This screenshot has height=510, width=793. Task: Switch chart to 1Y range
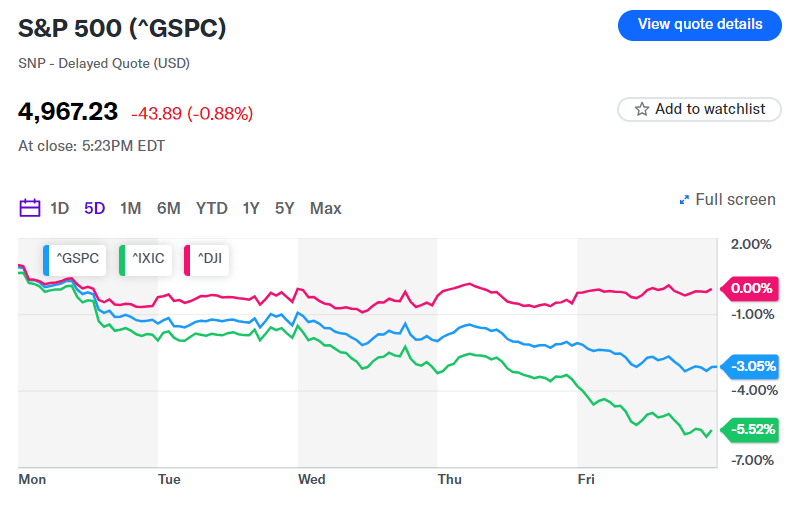[x=251, y=208]
